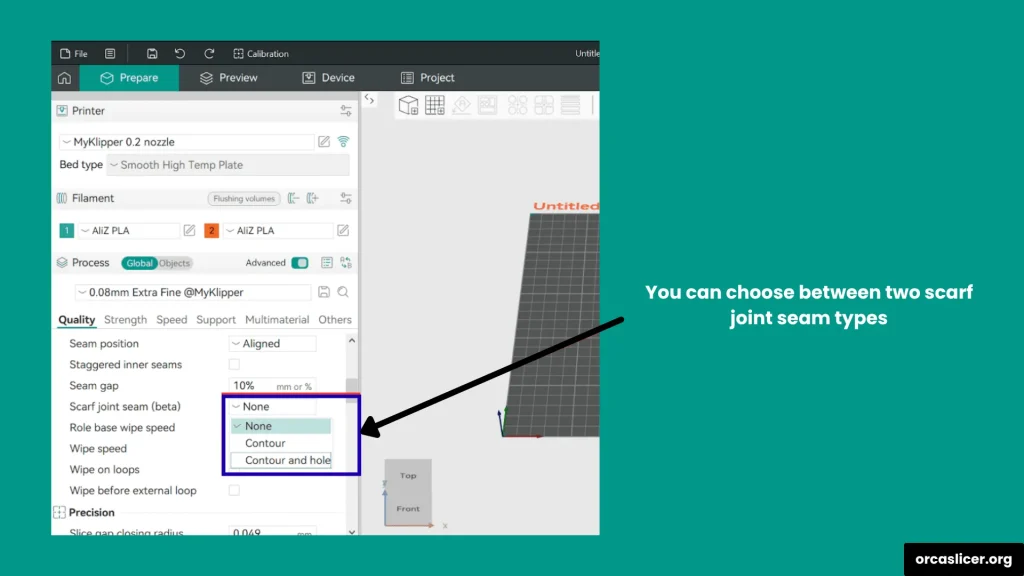Click the undo arrow in the top bar
The height and width of the screenshot is (576, 1024).
point(180,54)
